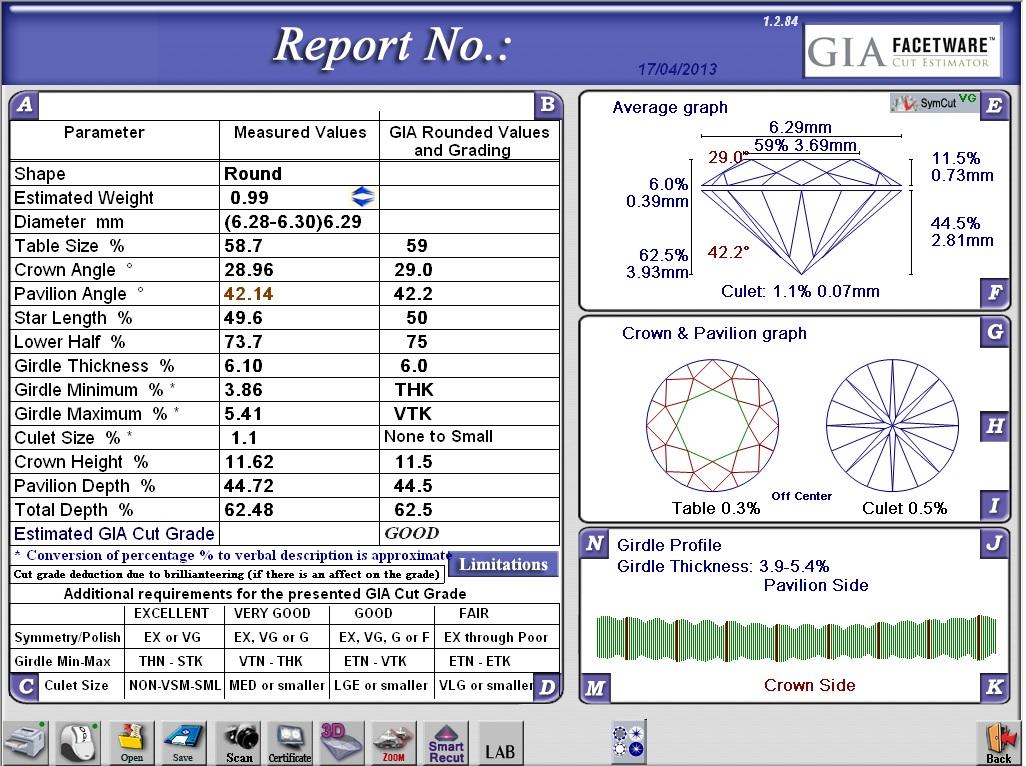
Task: Select the Zoom diamond icon
Action: (x=393, y=740)
